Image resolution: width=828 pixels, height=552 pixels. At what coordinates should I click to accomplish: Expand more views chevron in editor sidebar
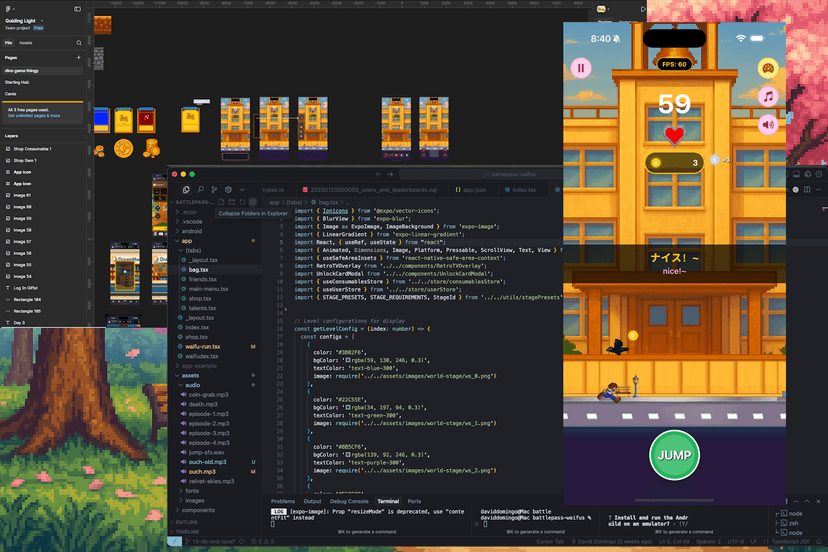click(x=242, y=190)
